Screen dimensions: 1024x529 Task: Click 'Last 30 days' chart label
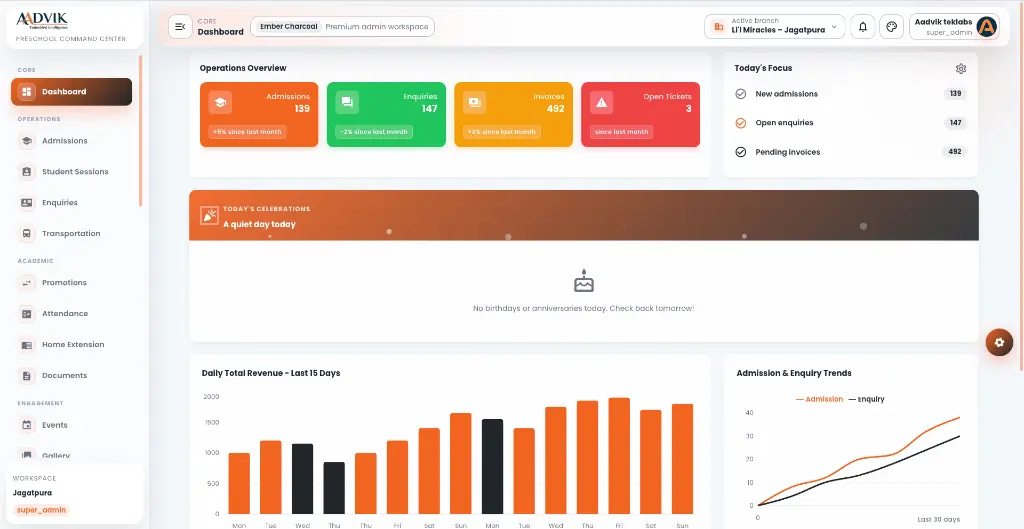coord(938,520)
